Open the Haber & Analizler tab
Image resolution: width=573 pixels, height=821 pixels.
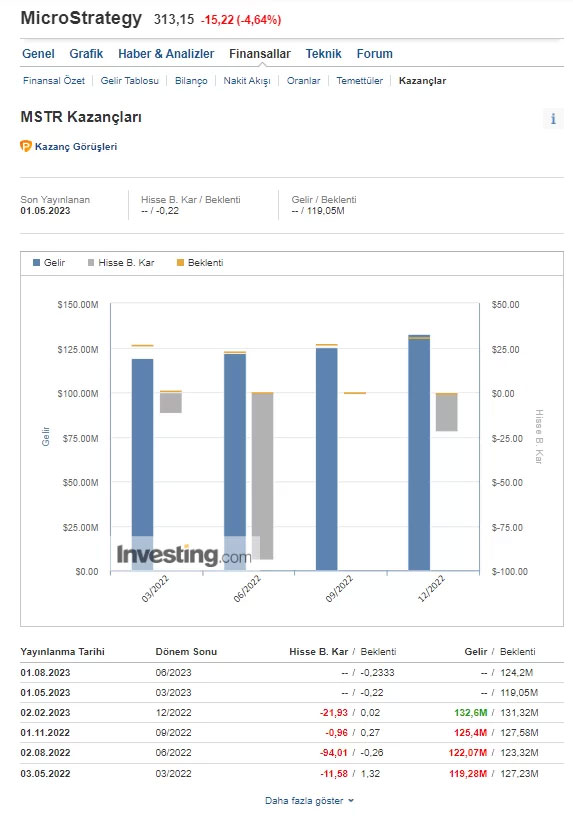[166, 54]
